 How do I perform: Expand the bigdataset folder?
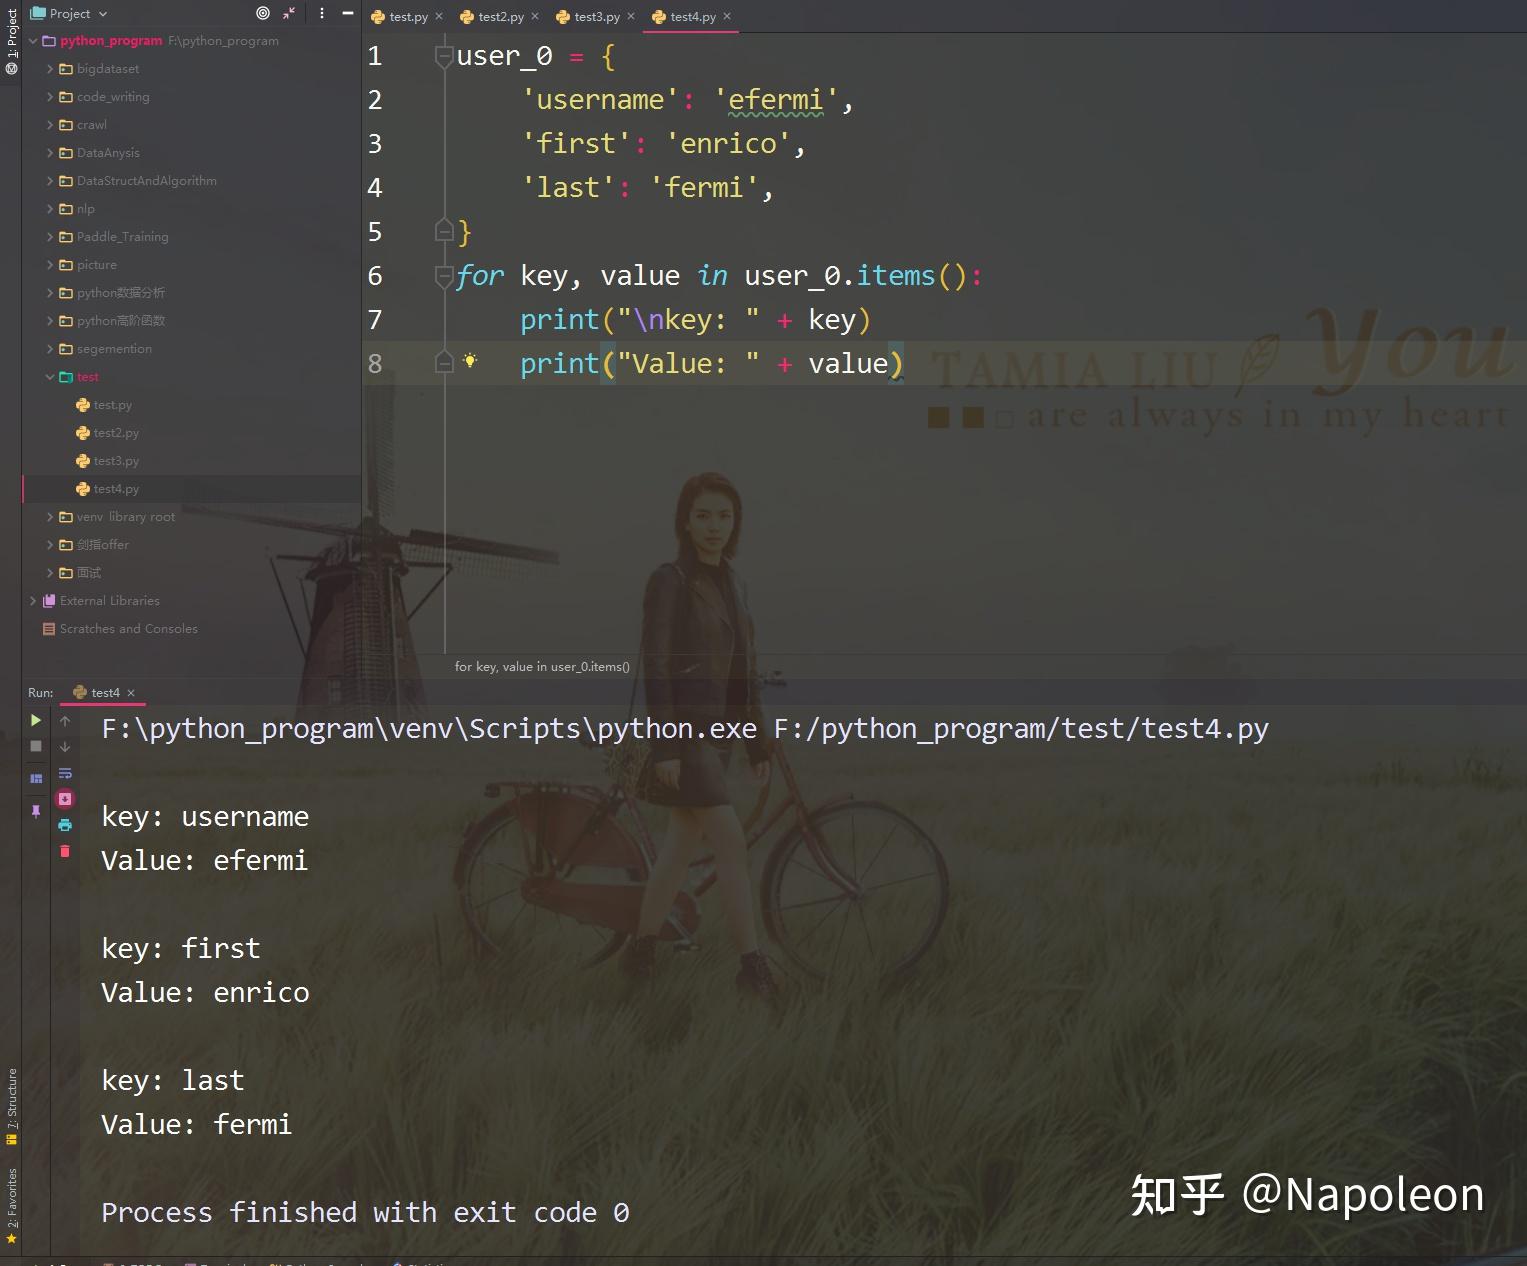49,68
